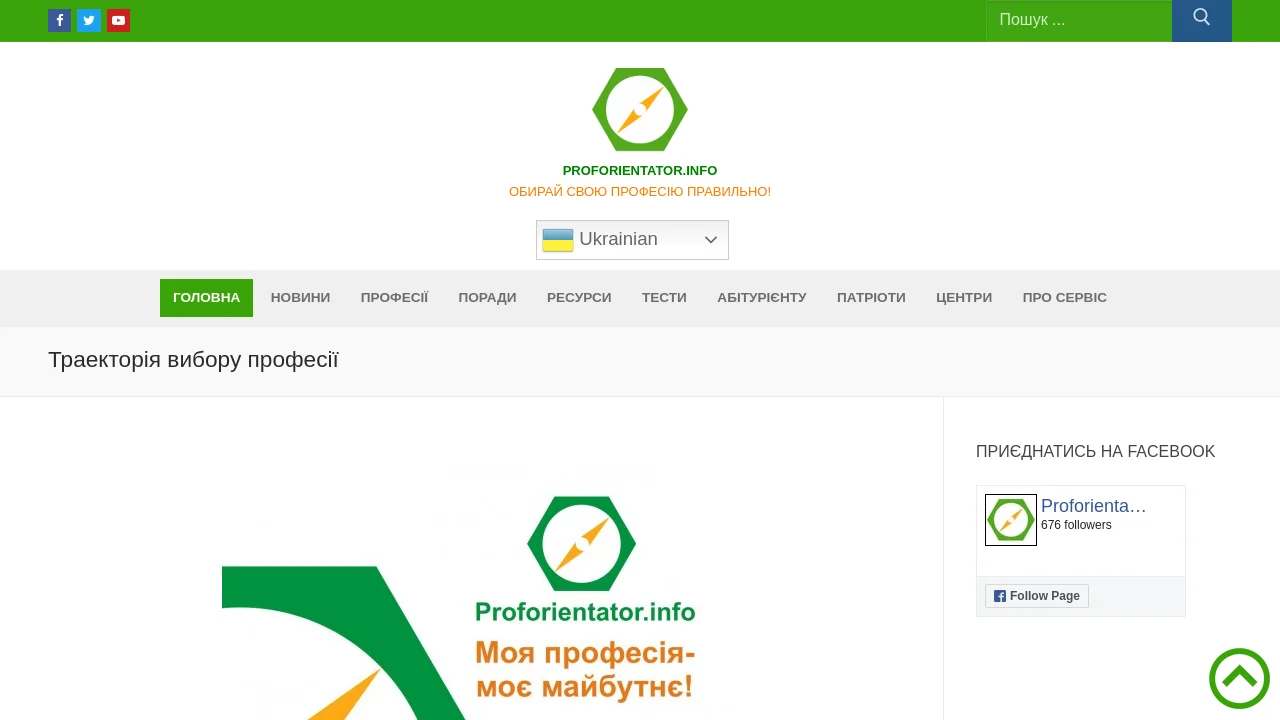This screenshot has width=1280, height=720.
Task: Open the АБІТУРІЄНТУ menu item
Action: (761, 298)
